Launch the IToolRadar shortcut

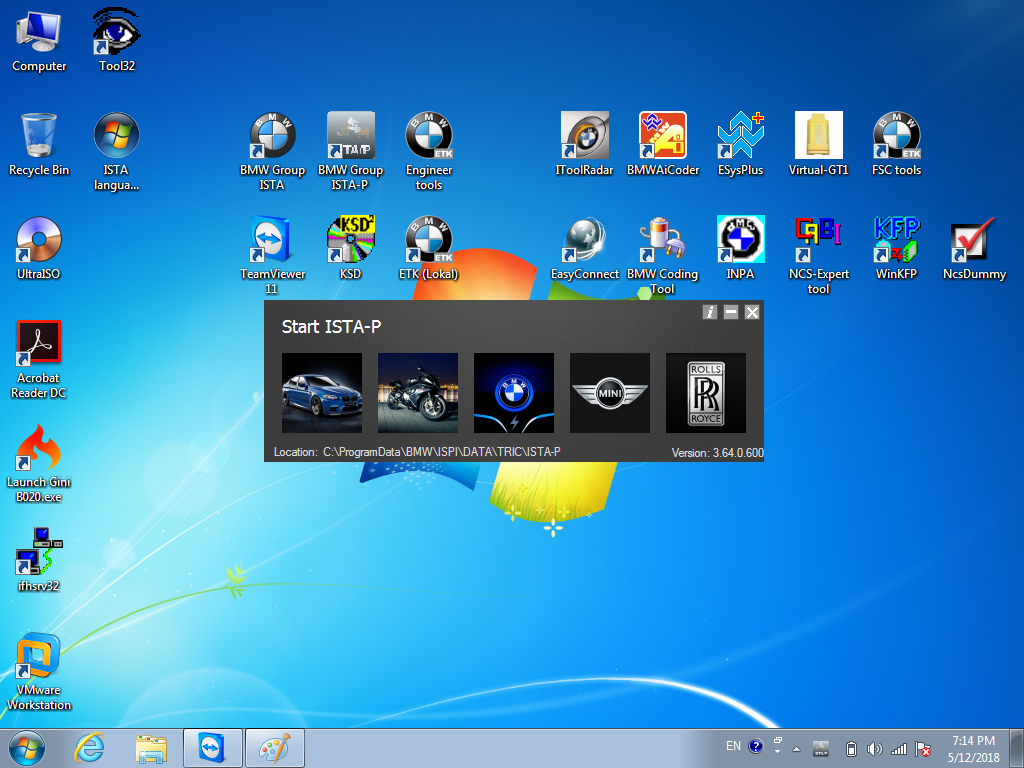[x=584, y=144]
